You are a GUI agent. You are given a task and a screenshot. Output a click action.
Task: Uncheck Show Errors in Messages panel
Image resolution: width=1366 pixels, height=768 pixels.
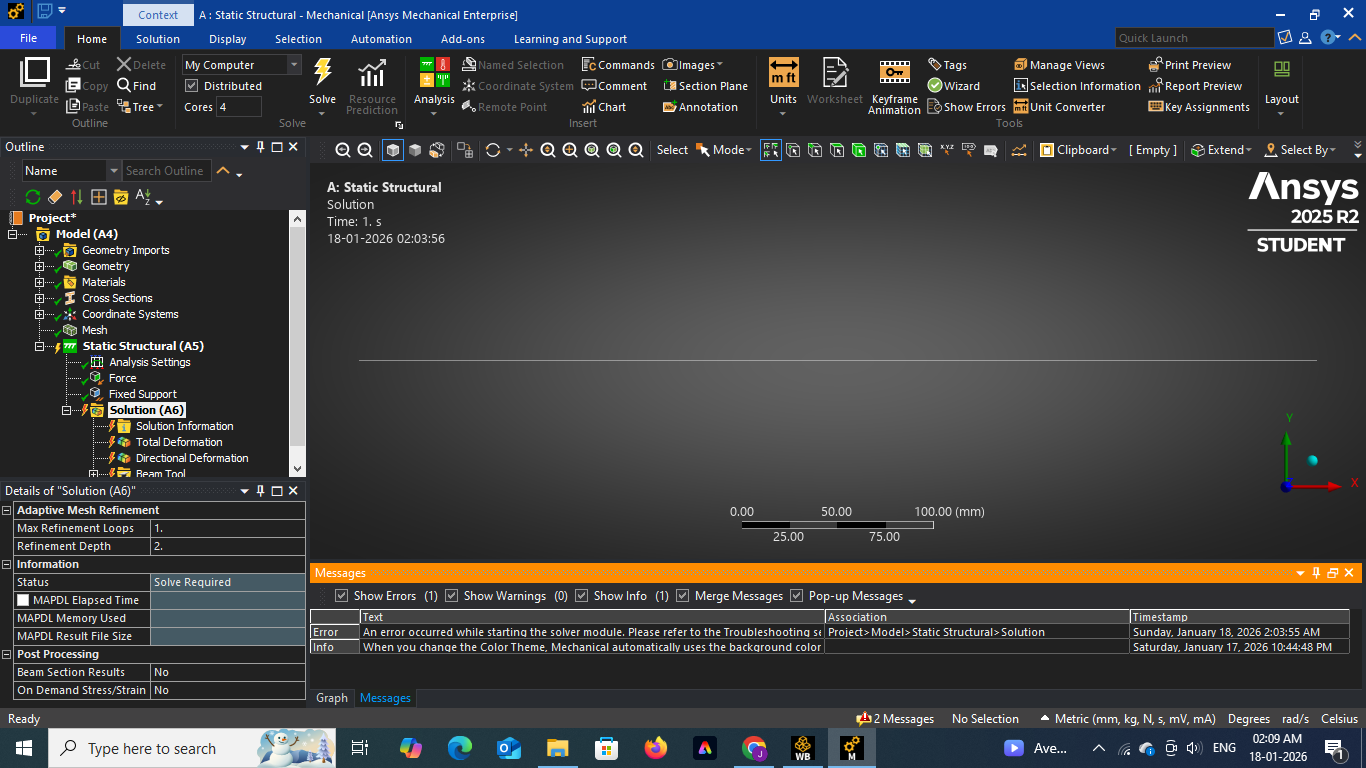click(x=342, y=596)
